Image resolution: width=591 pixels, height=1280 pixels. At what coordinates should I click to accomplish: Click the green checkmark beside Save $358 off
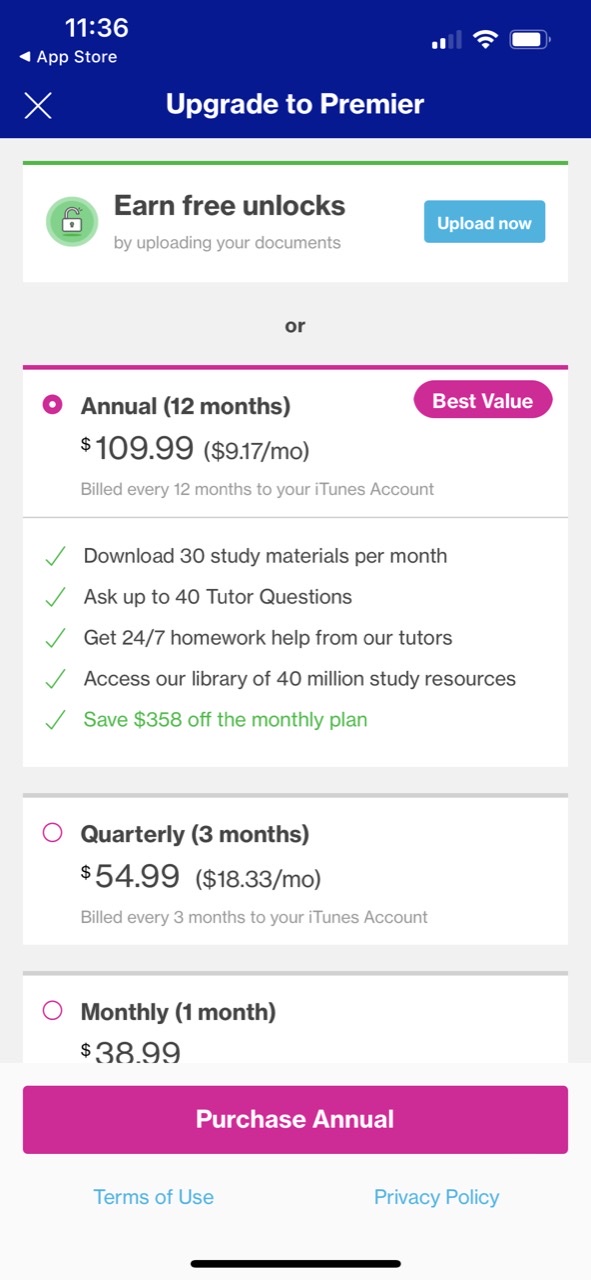tap(54, 719)
